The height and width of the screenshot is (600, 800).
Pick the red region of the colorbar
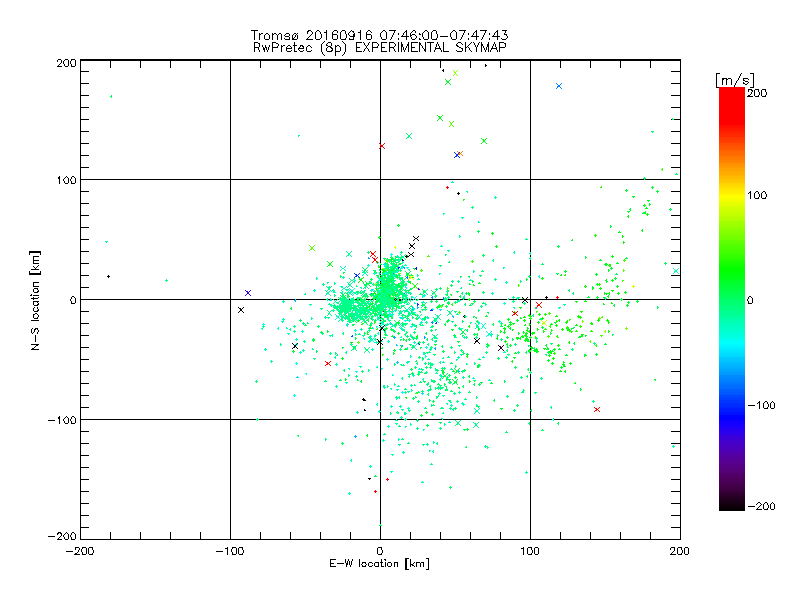[732, 107]
